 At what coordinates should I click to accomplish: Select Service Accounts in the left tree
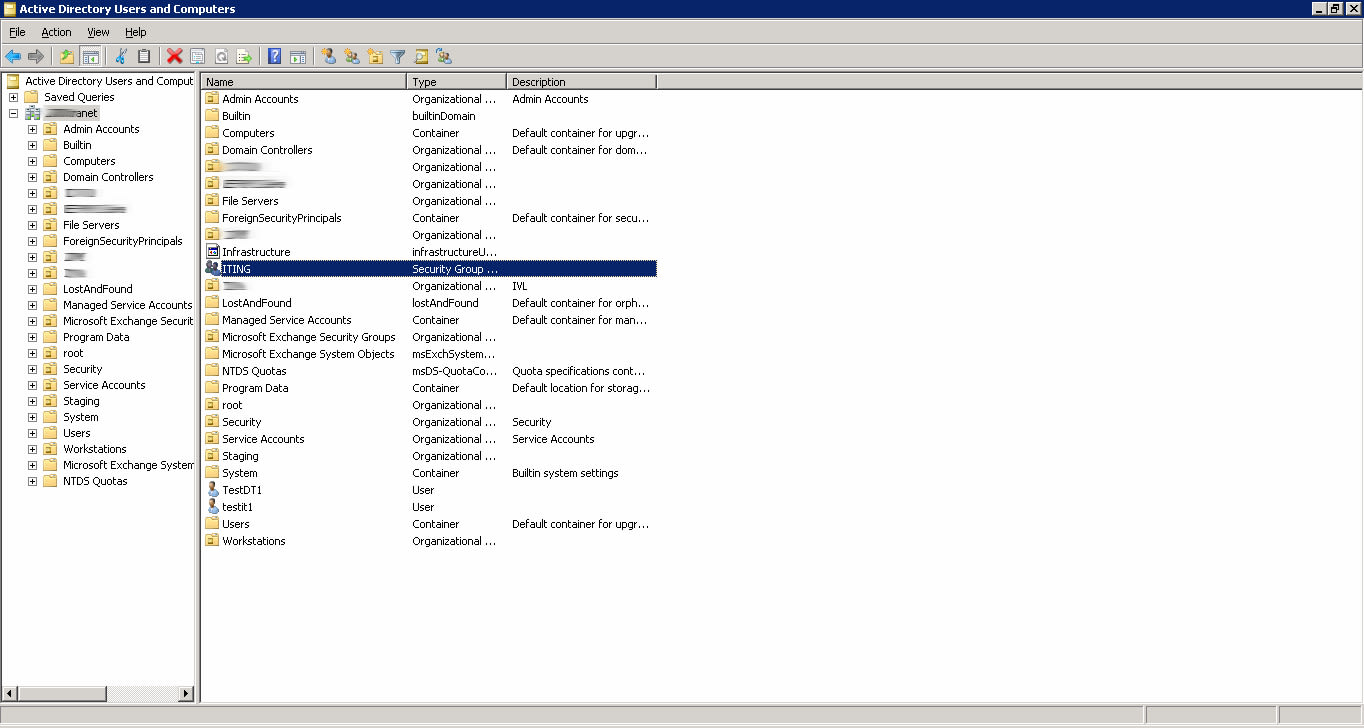(x=104, y=385)
